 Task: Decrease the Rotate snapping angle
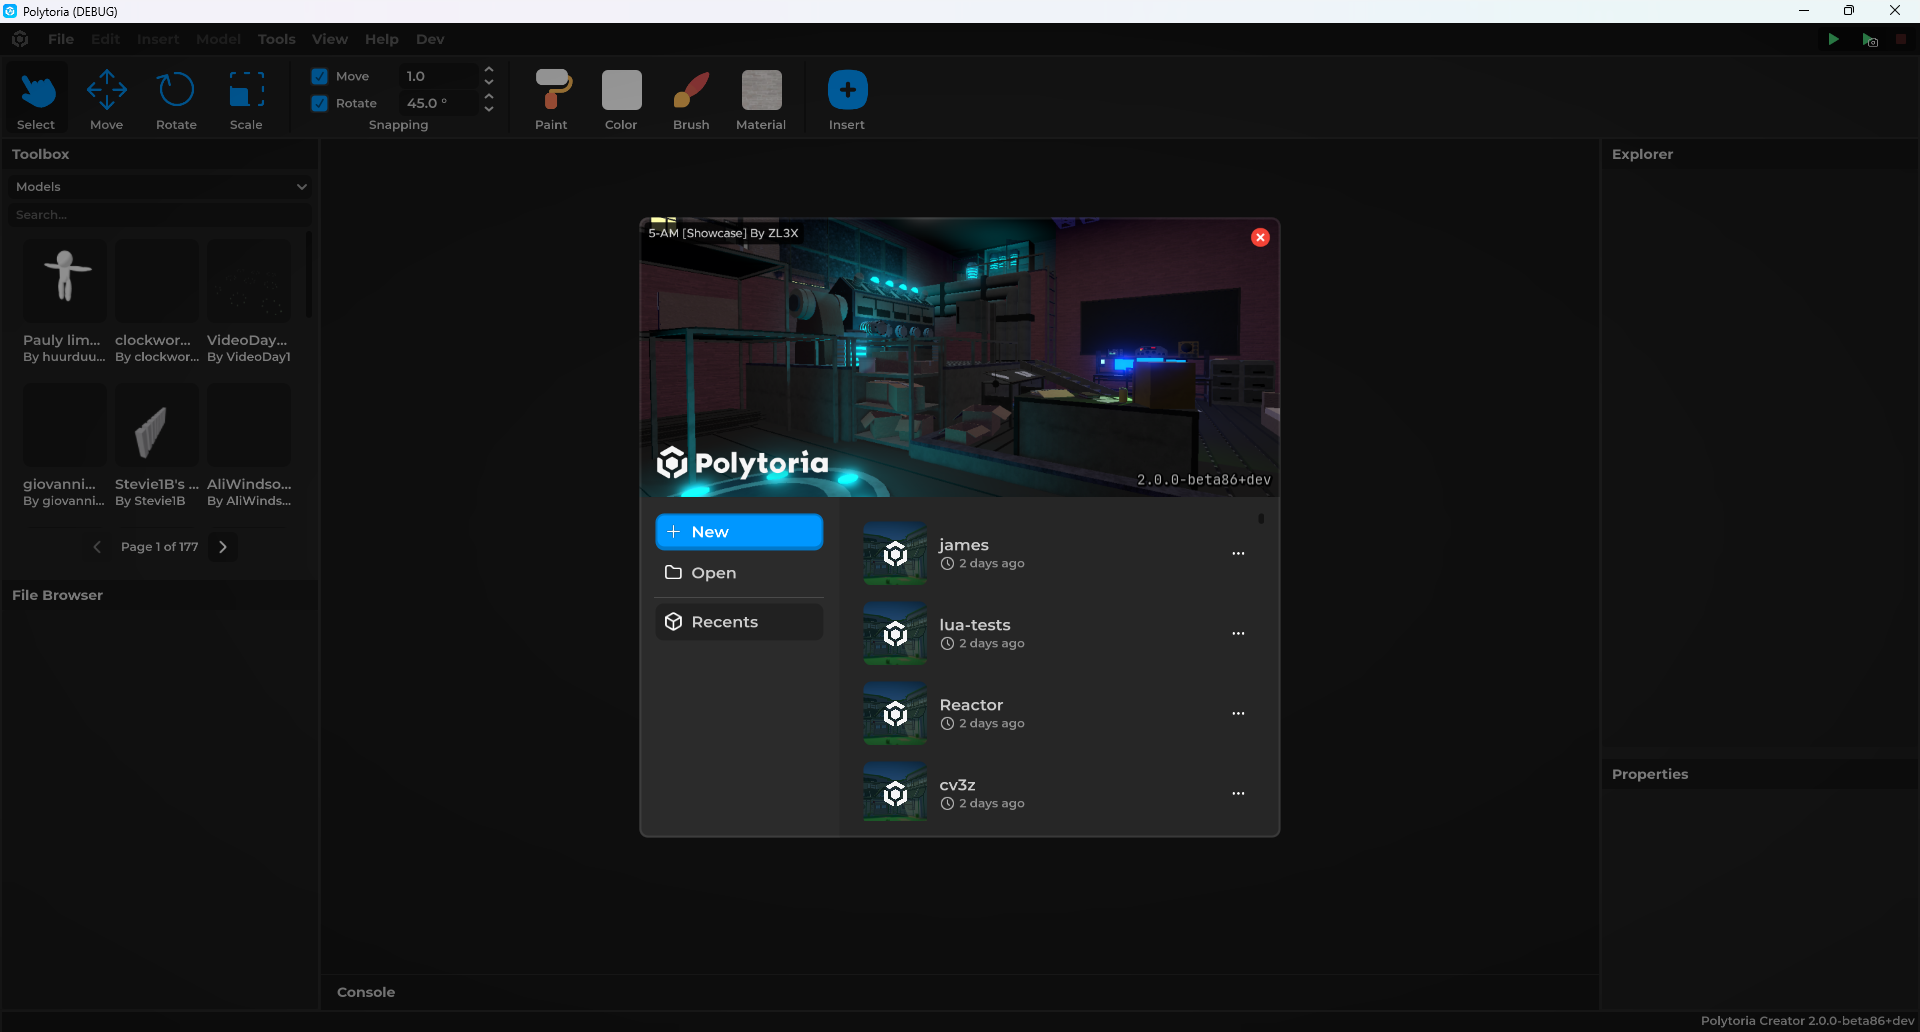tap(489, 109)
